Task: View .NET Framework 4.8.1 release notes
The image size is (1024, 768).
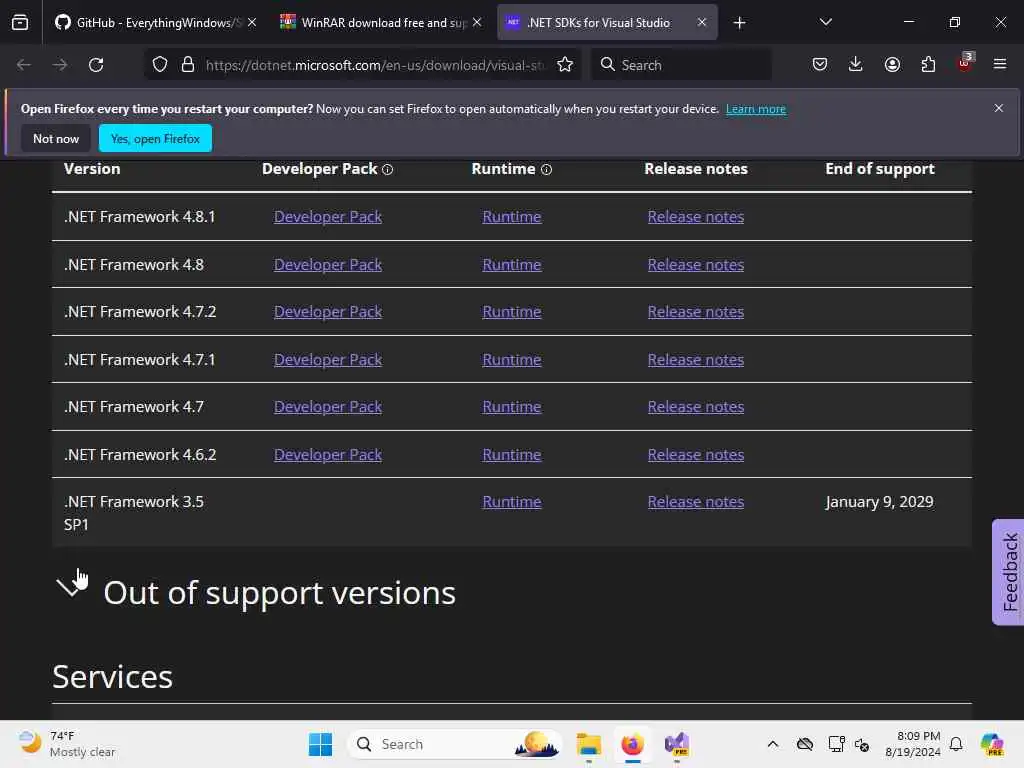Action: tap(696, 217)
